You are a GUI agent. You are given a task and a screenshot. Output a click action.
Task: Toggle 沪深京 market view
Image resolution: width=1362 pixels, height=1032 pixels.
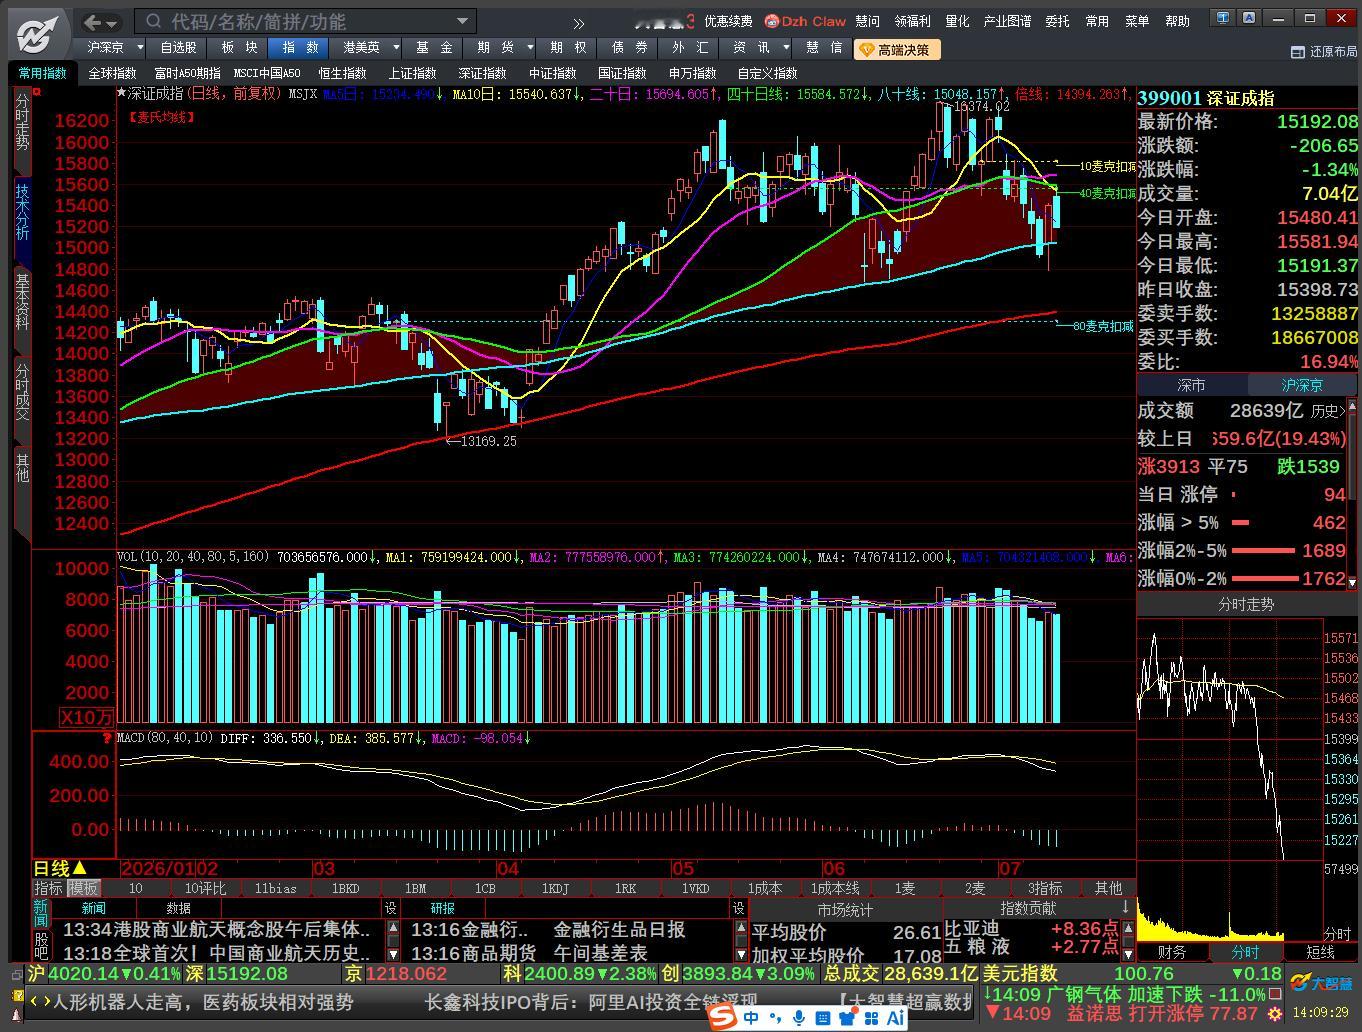1303,385
